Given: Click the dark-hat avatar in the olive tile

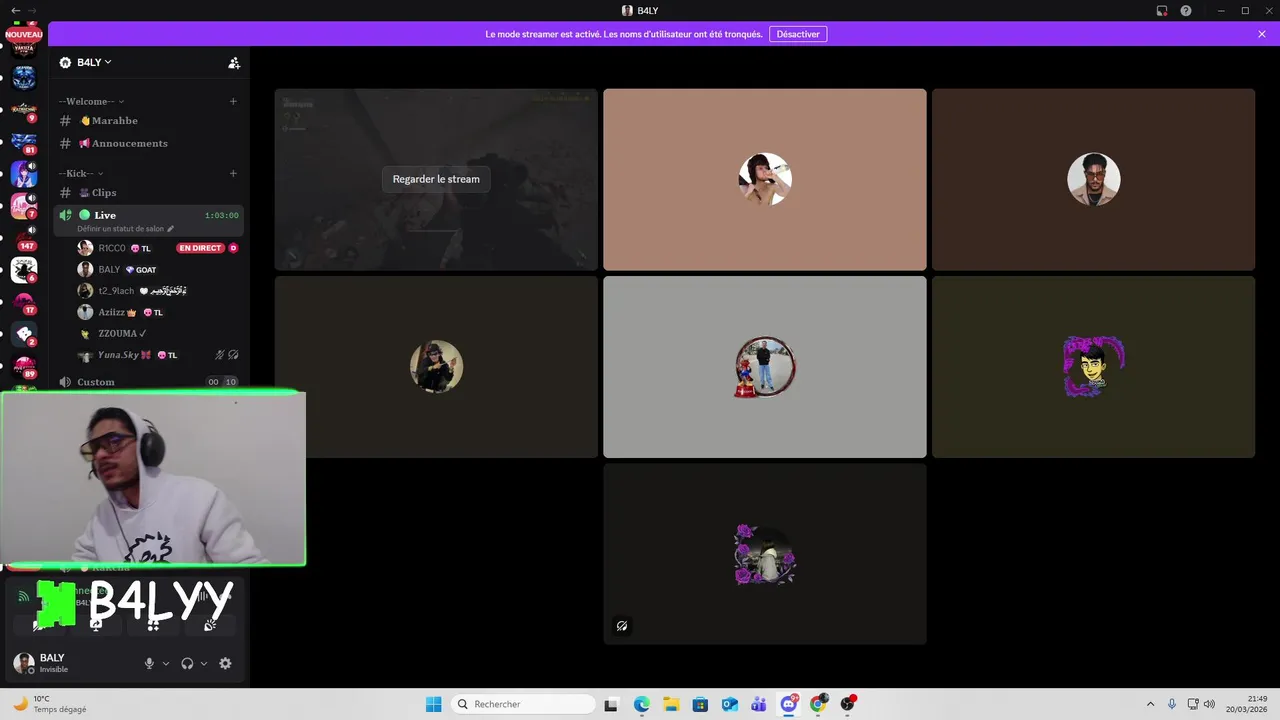Looking at the screenshot, I should tap(436, 366).
